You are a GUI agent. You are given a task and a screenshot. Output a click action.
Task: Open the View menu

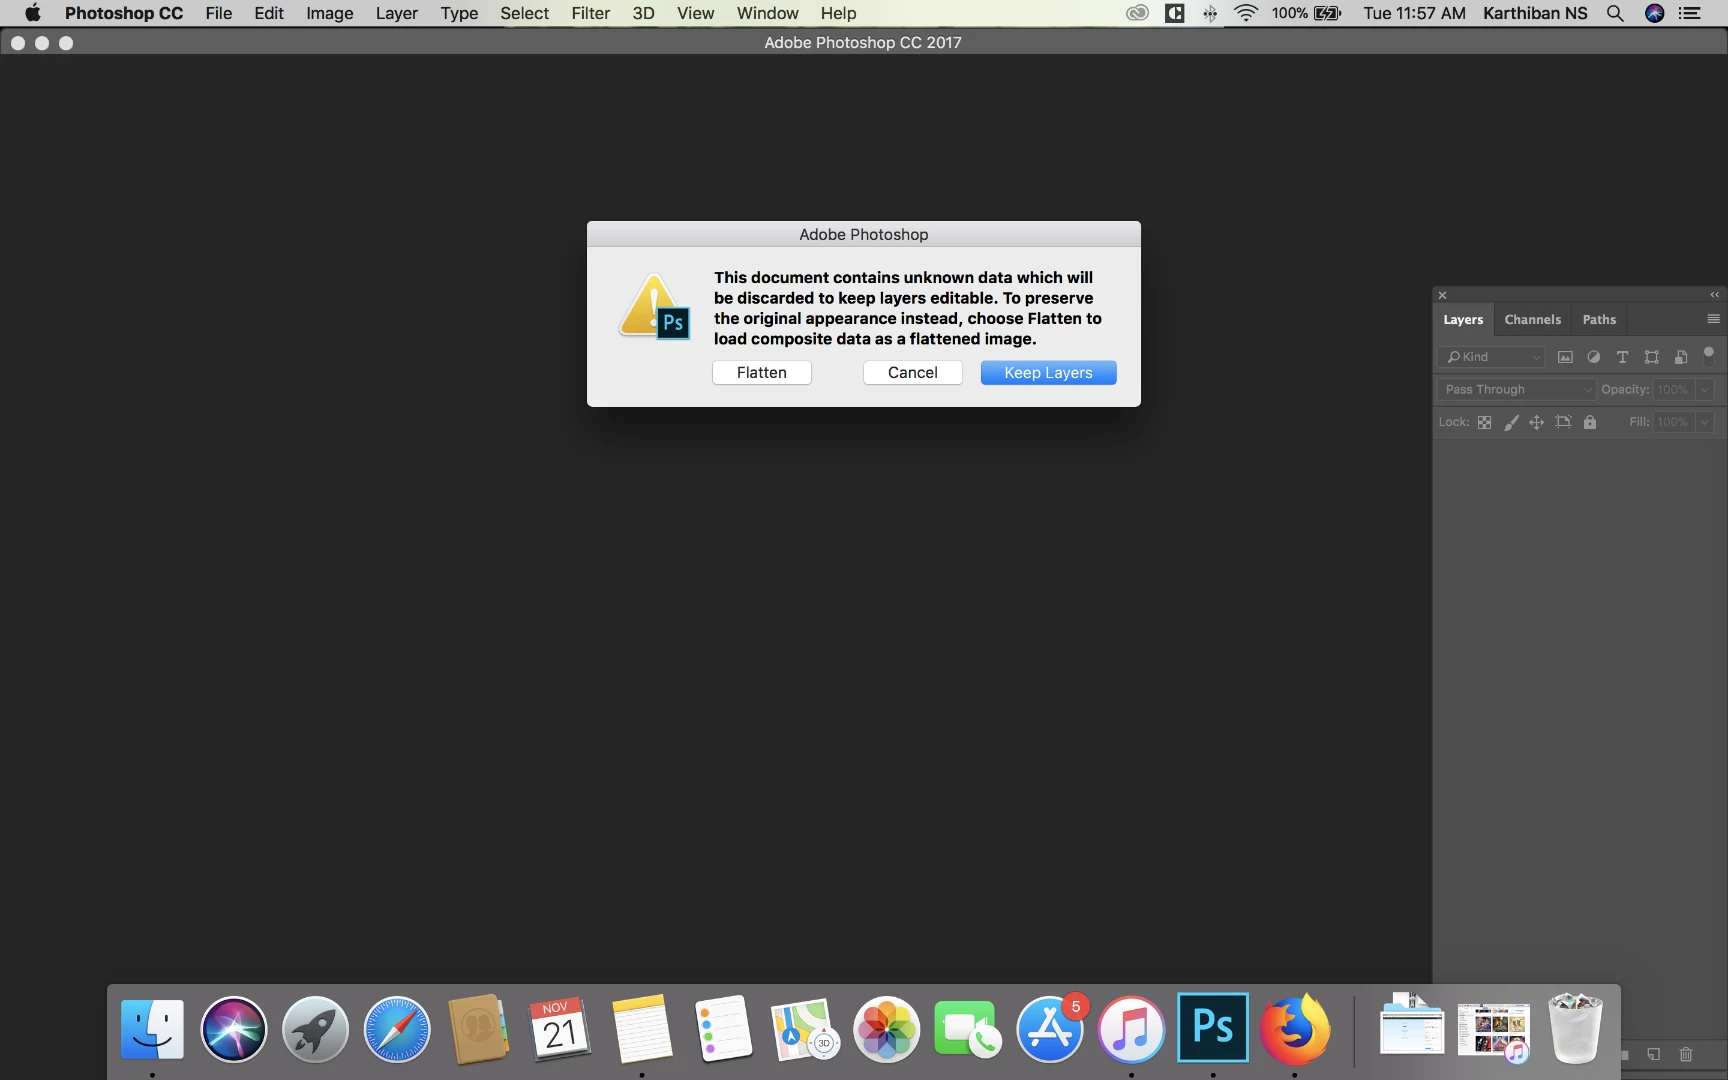tap(695, 13)
